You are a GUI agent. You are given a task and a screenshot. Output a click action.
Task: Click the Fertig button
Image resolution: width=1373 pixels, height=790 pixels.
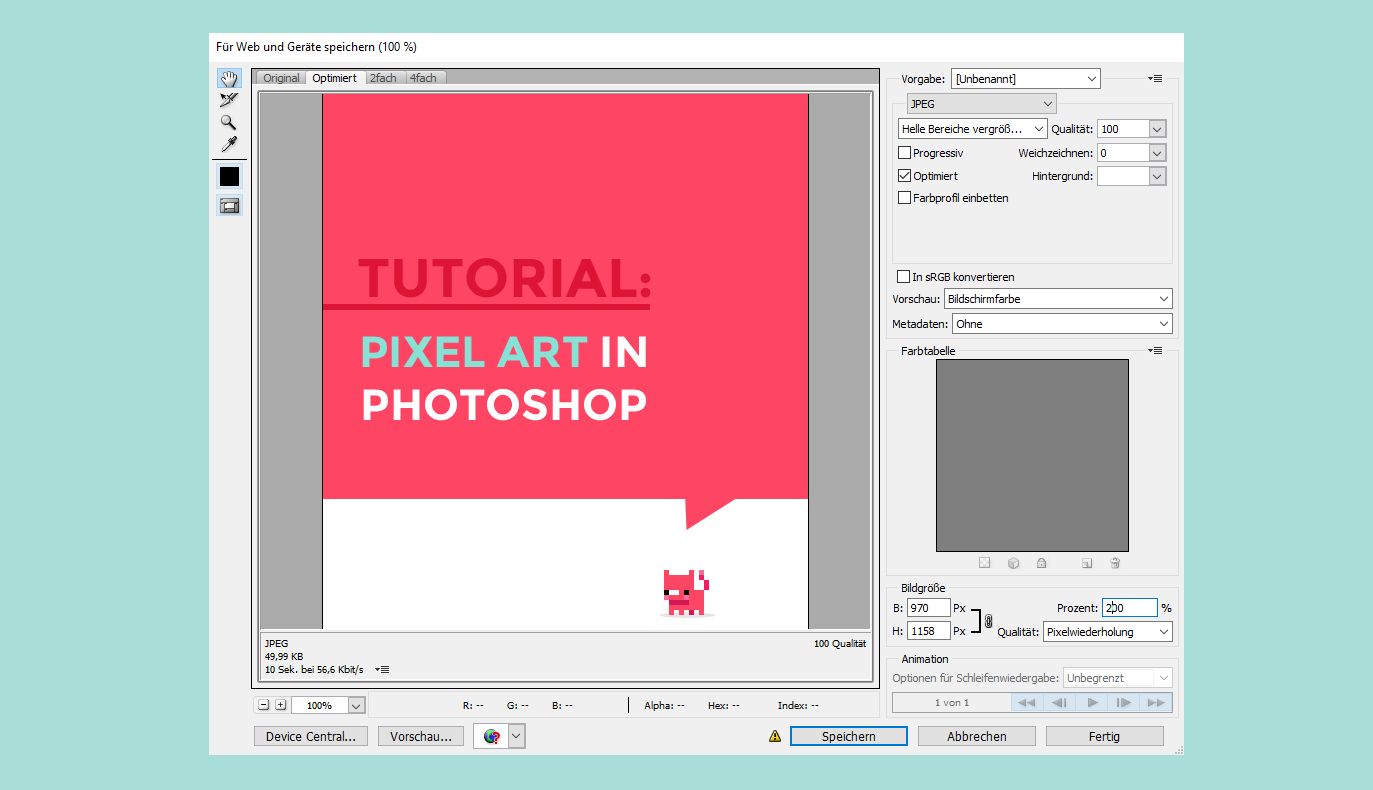pos(1105,736)
